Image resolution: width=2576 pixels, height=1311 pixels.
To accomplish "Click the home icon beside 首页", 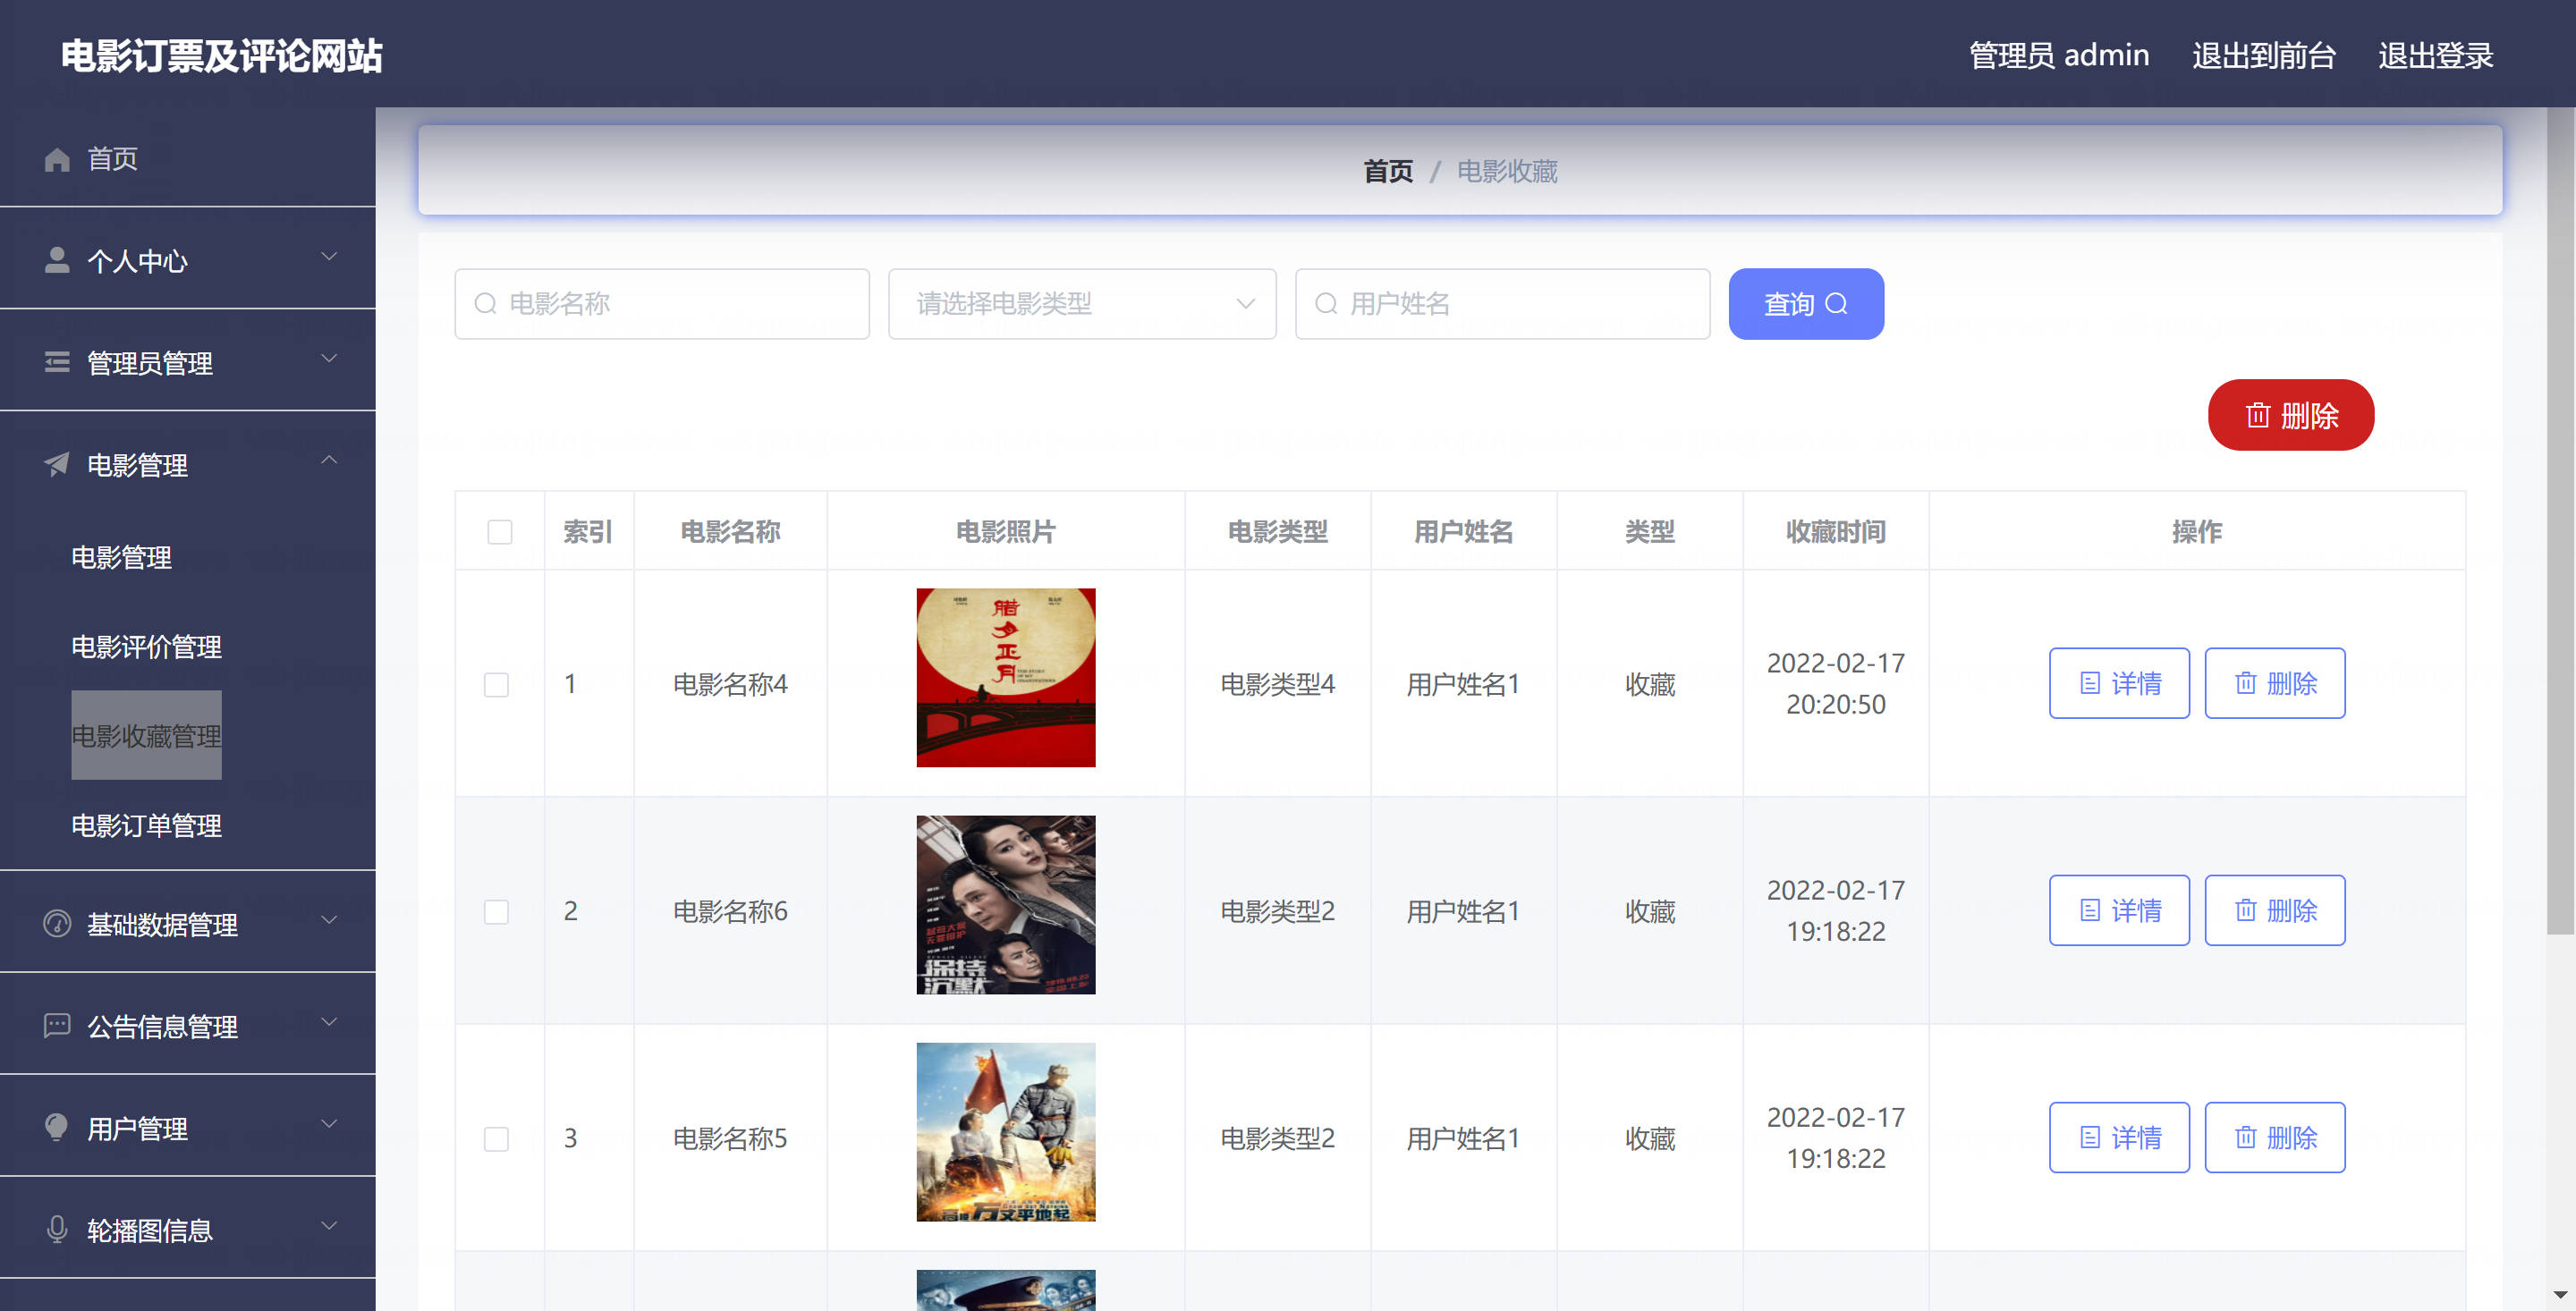I will (57, 159).
